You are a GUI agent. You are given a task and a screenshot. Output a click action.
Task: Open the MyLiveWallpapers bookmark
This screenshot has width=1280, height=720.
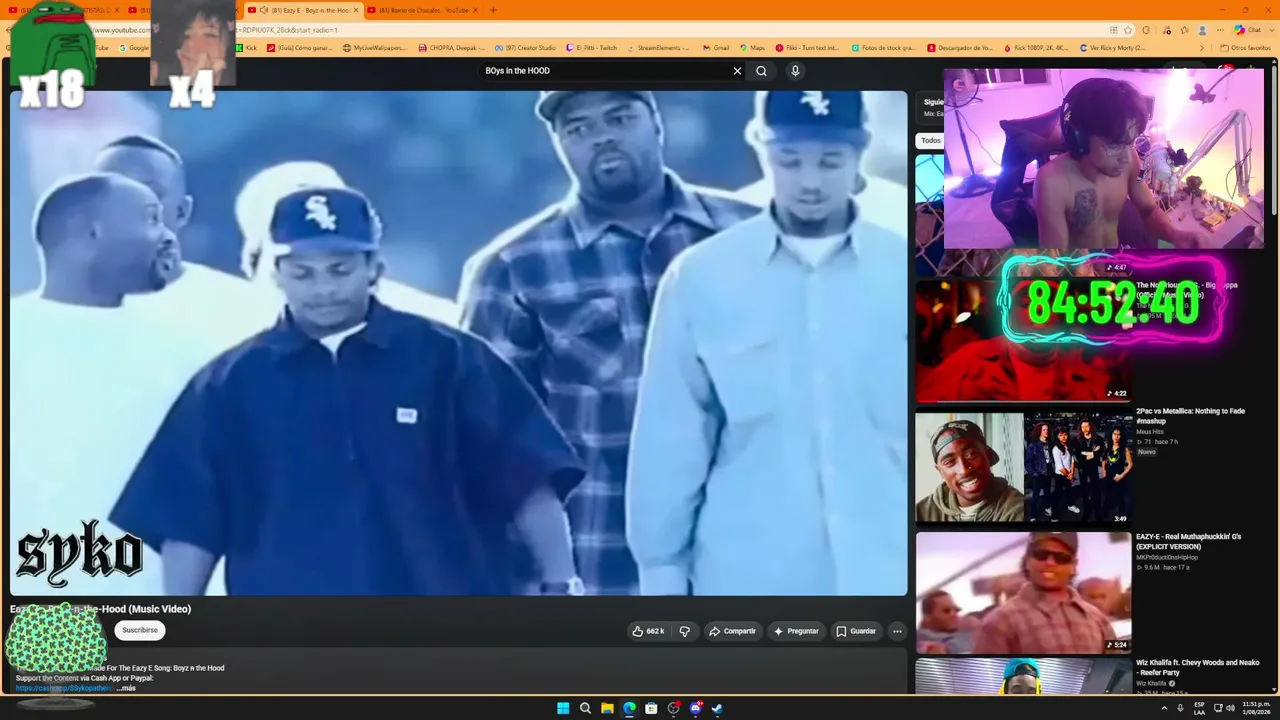(375, 47)
